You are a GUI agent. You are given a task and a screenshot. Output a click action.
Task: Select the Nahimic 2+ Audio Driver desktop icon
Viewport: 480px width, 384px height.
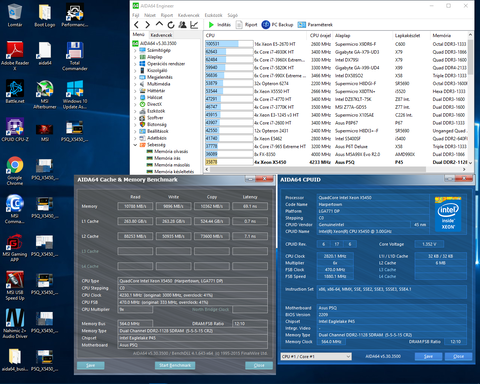pos(15,324)
